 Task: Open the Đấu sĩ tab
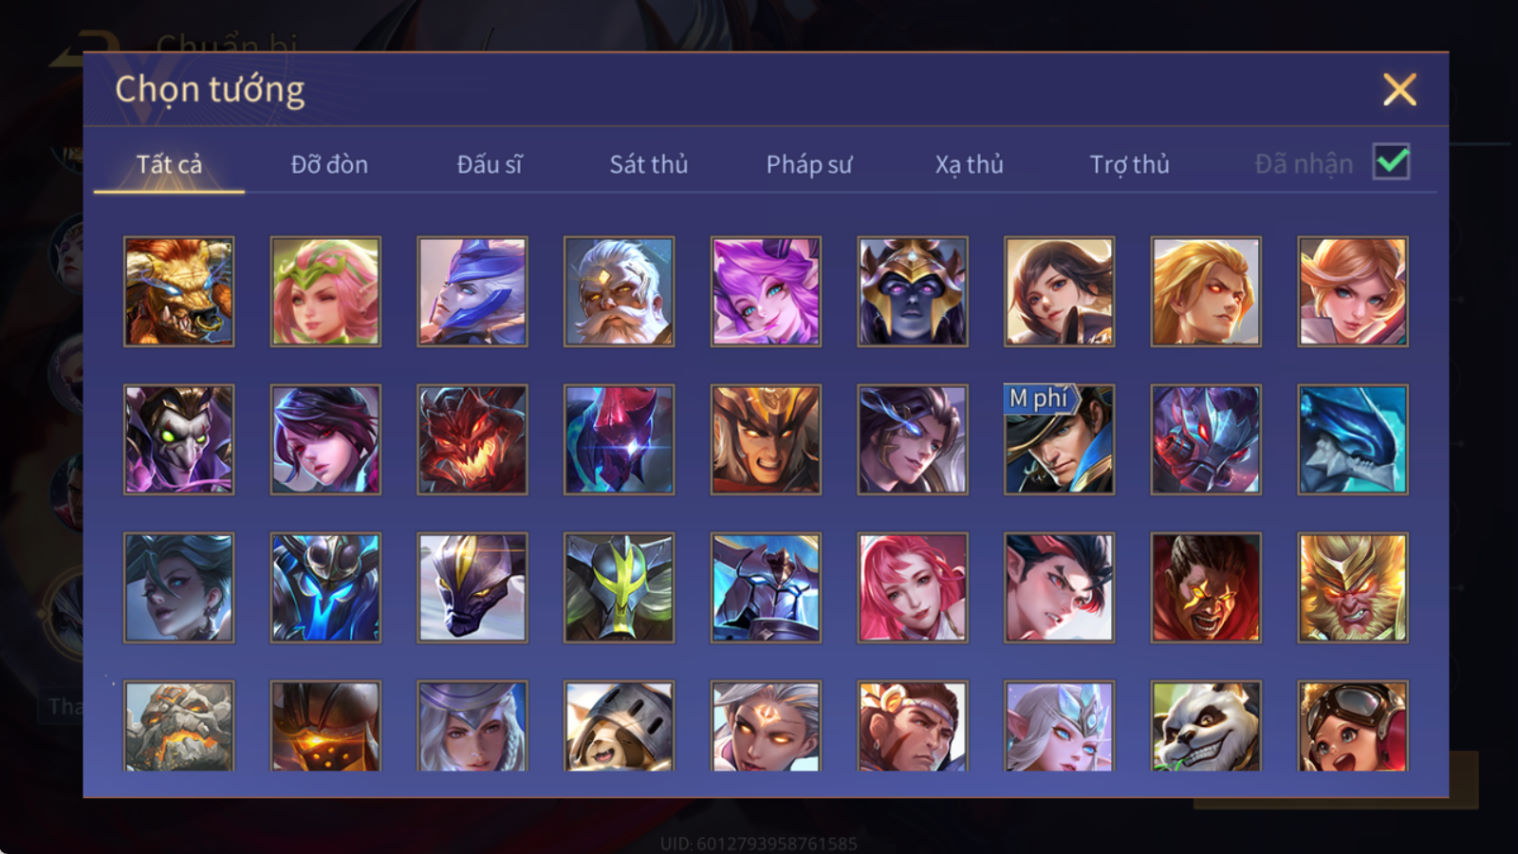coord(489,164)
